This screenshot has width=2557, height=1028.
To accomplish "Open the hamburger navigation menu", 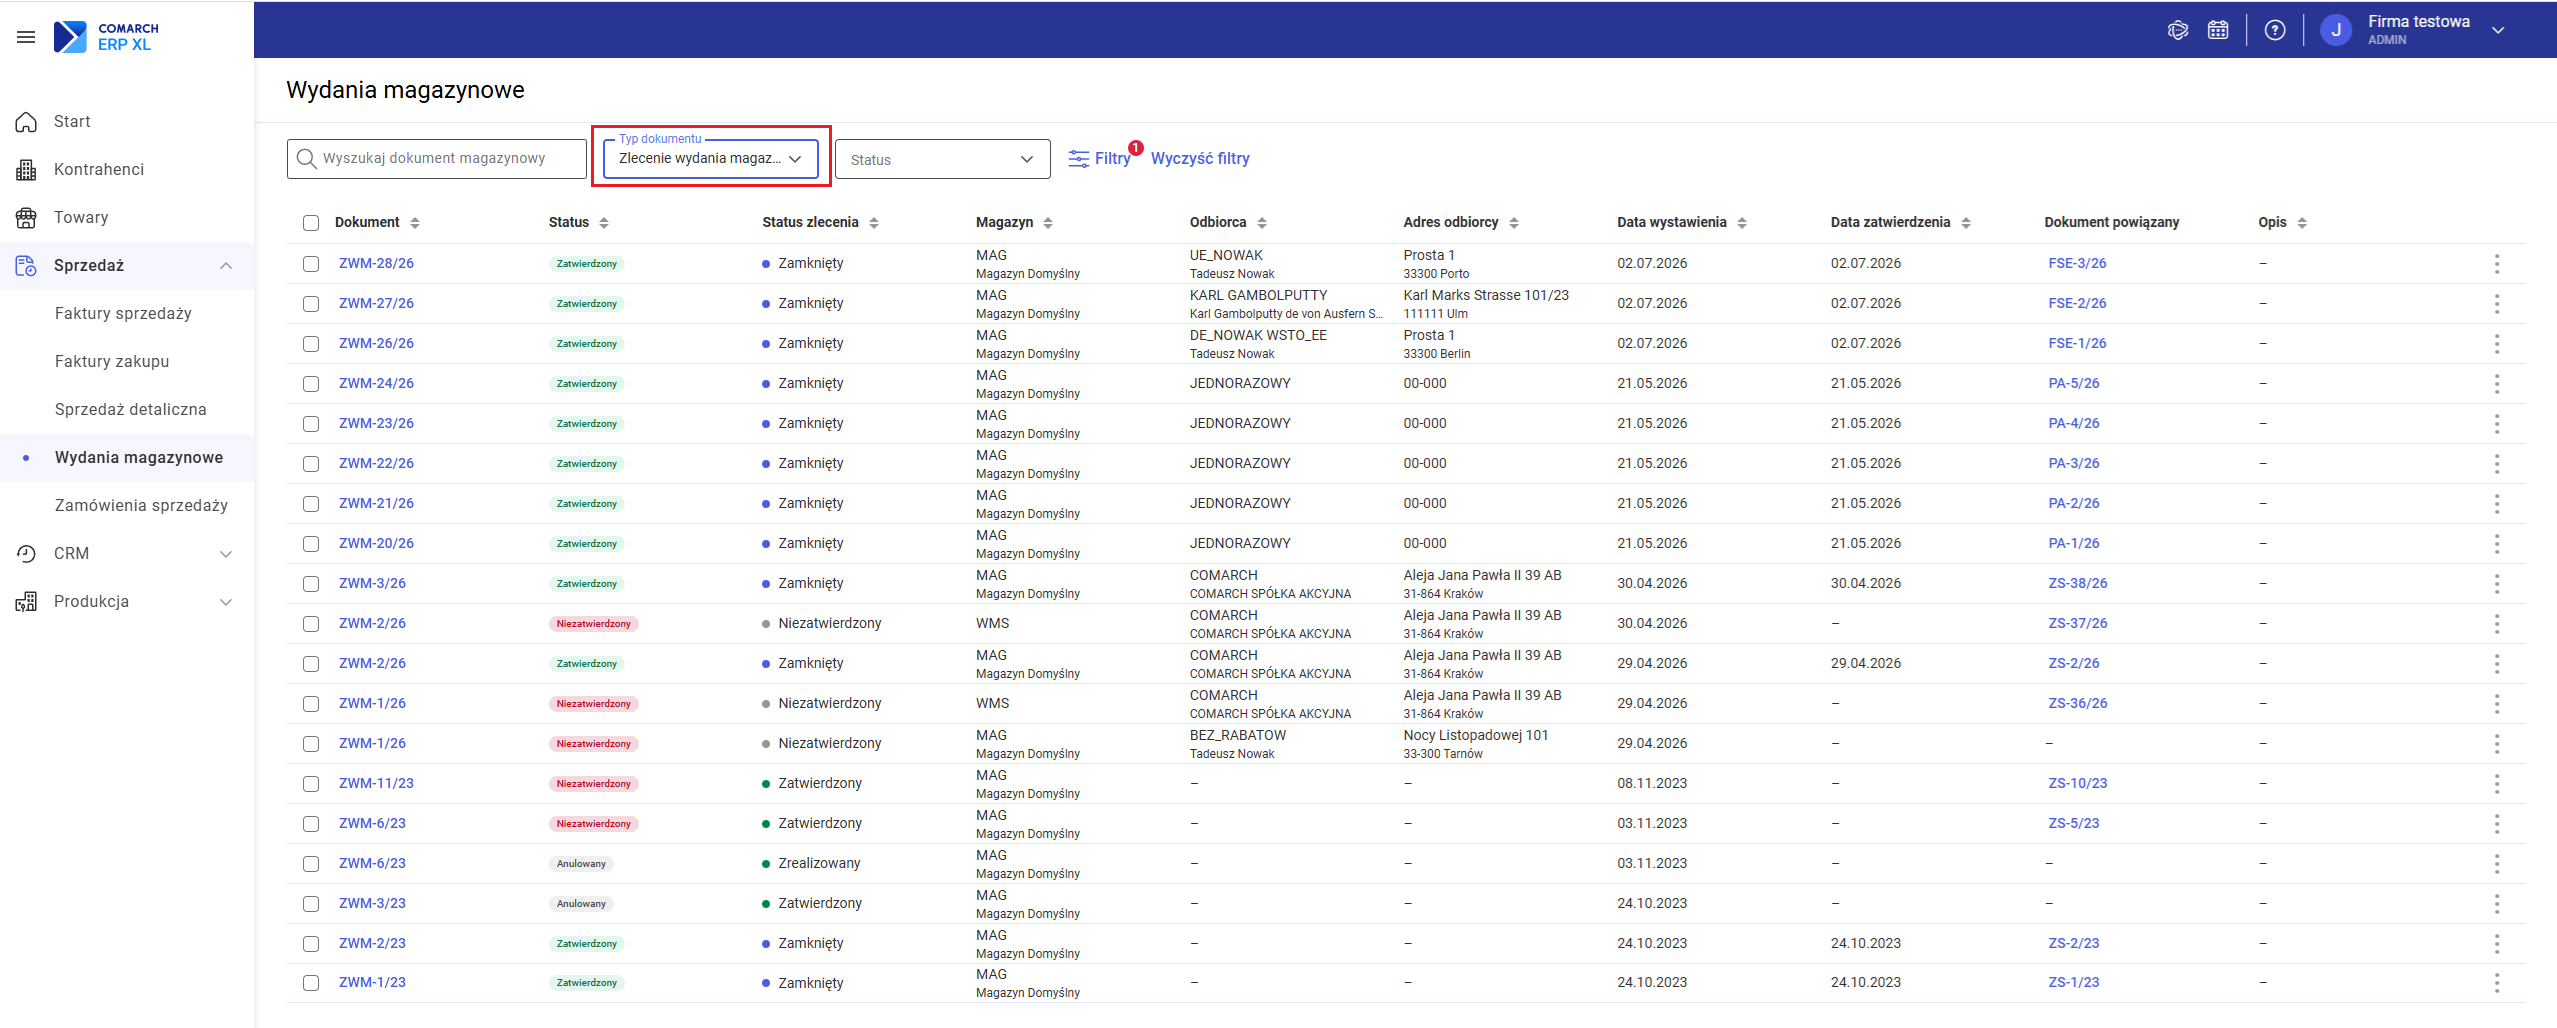I will (x=26, y=37).
